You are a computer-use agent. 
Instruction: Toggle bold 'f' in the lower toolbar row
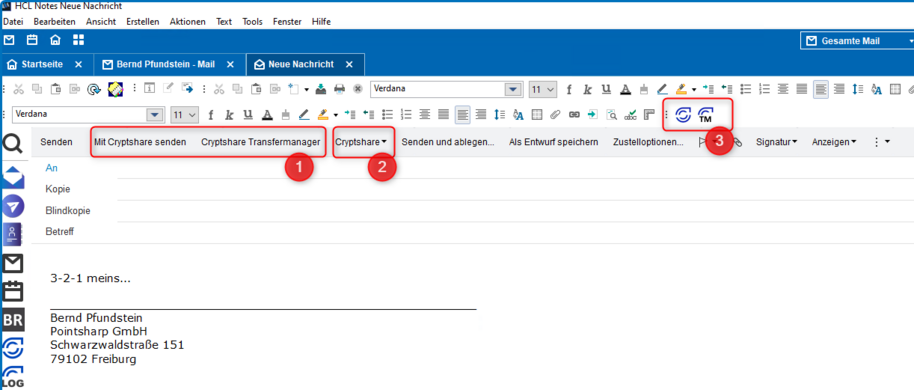point(212,114)
